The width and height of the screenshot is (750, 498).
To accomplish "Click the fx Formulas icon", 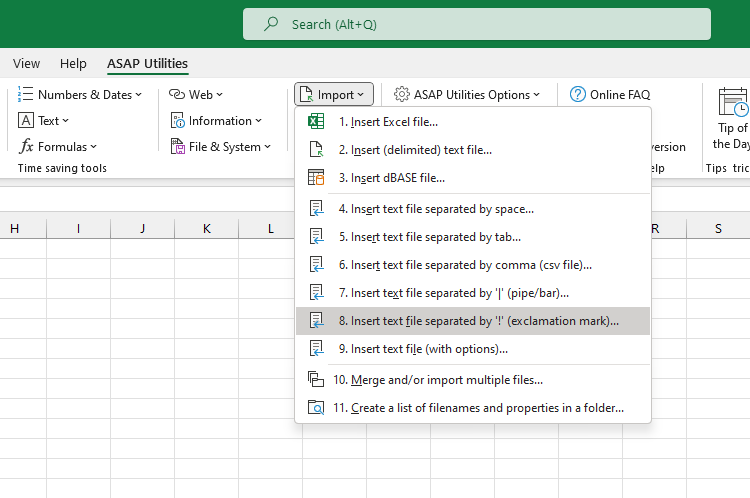I will coord(26,146).
